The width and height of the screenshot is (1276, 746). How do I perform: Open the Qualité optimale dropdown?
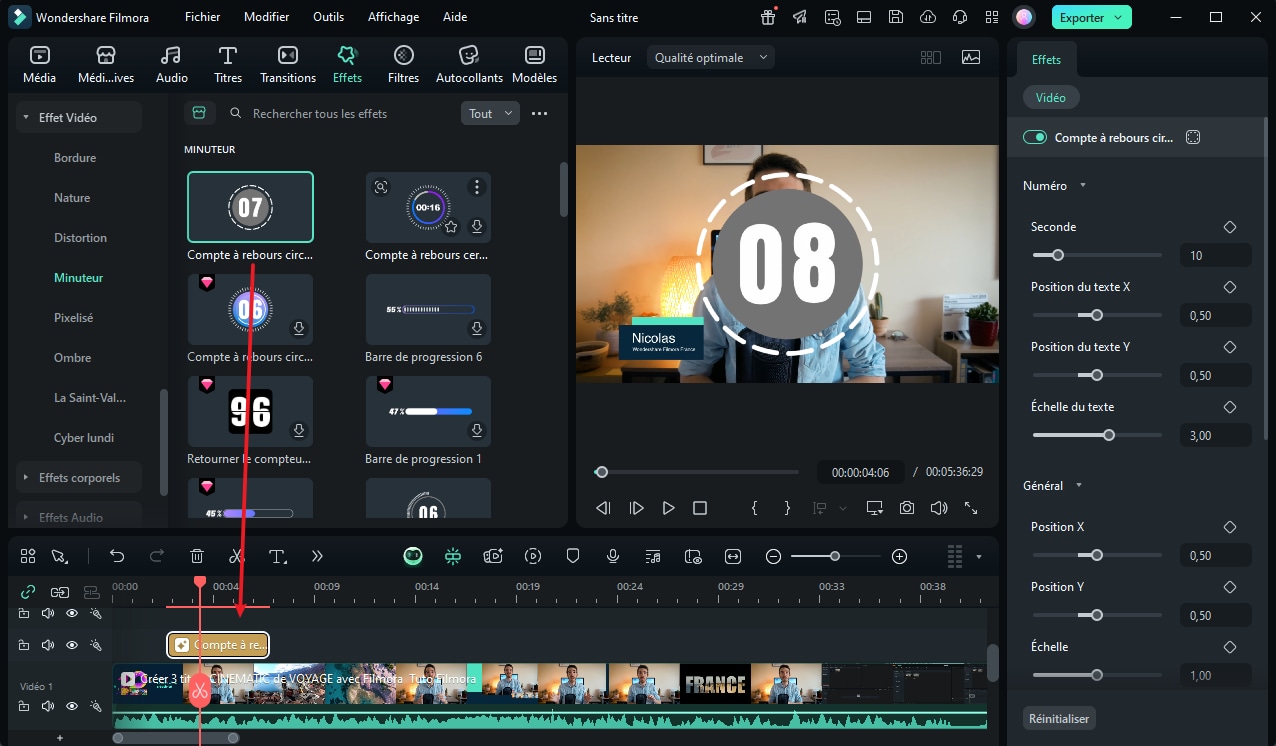[x=711, y=58]
